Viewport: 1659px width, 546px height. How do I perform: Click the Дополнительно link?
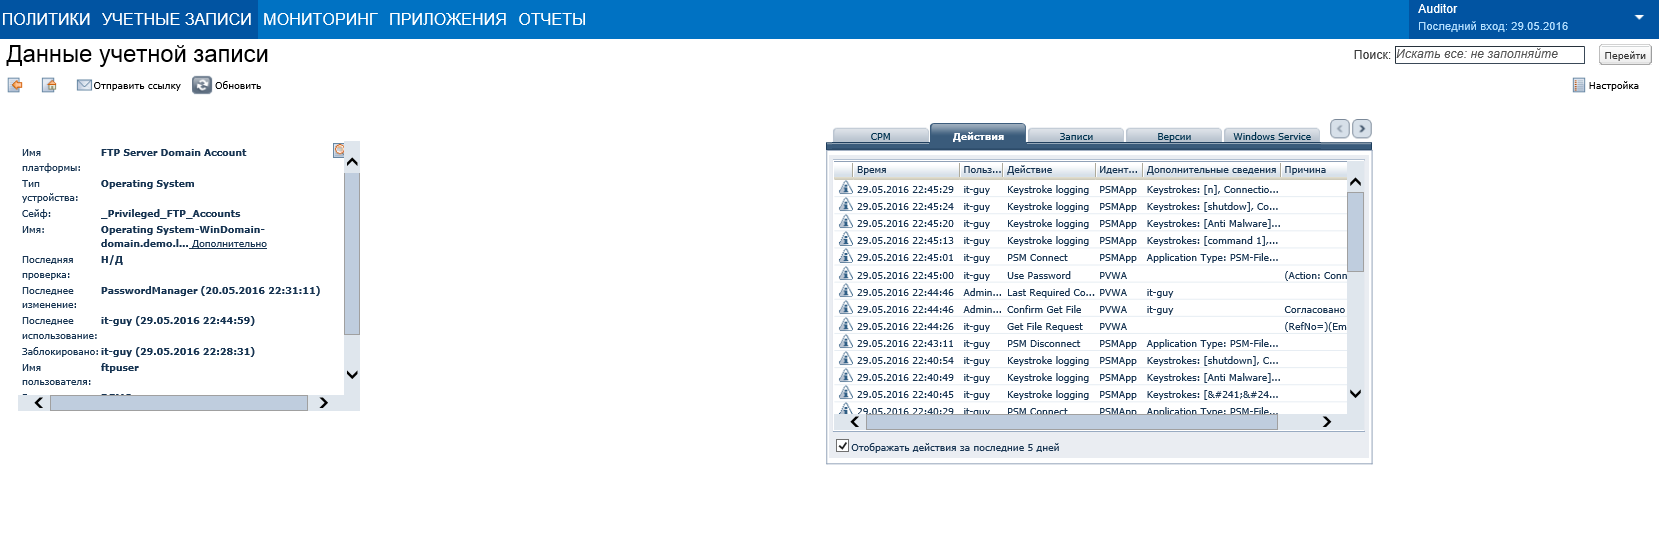pyautogui.click(x=229, y=244)
